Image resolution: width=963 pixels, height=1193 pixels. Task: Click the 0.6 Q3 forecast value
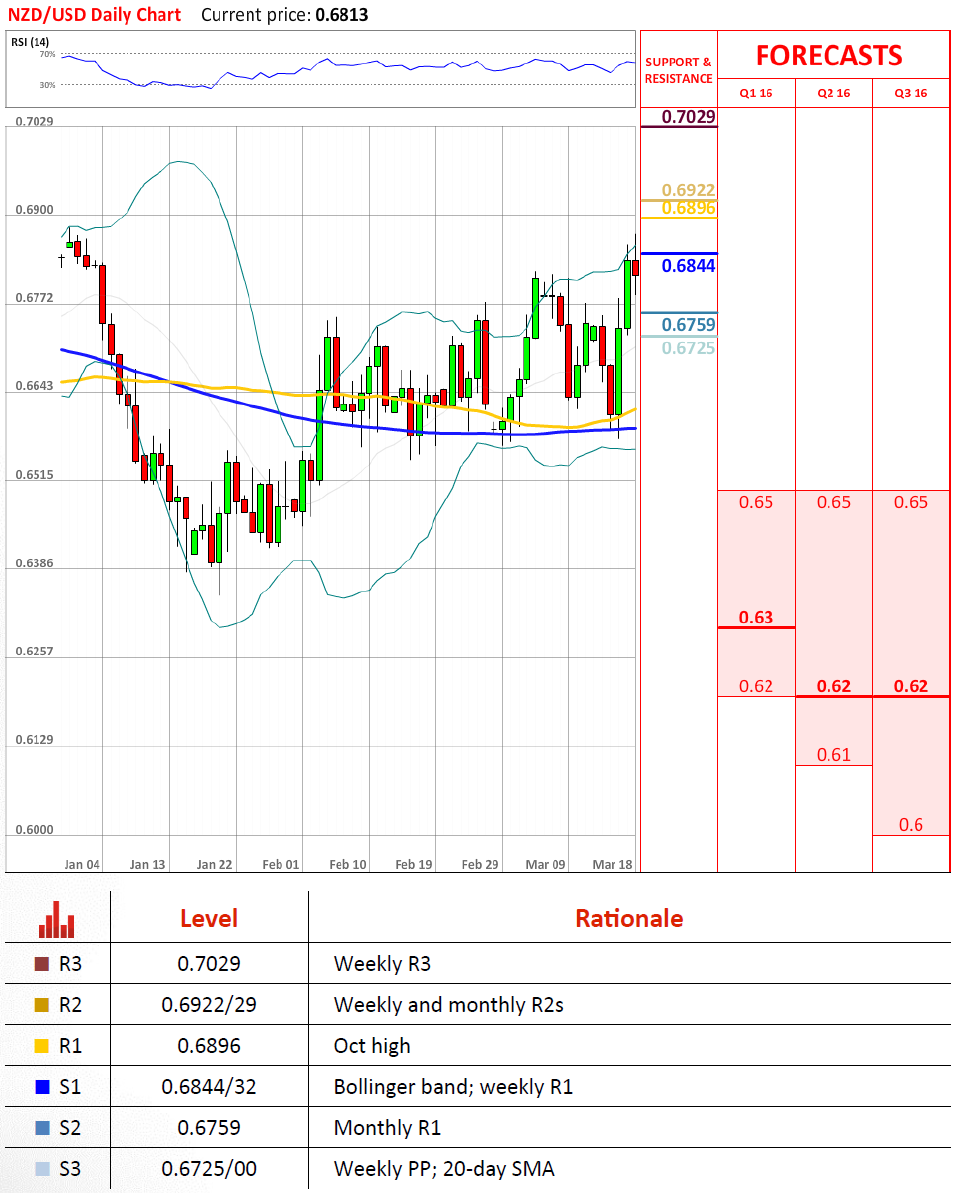click(x=911, y=825)
